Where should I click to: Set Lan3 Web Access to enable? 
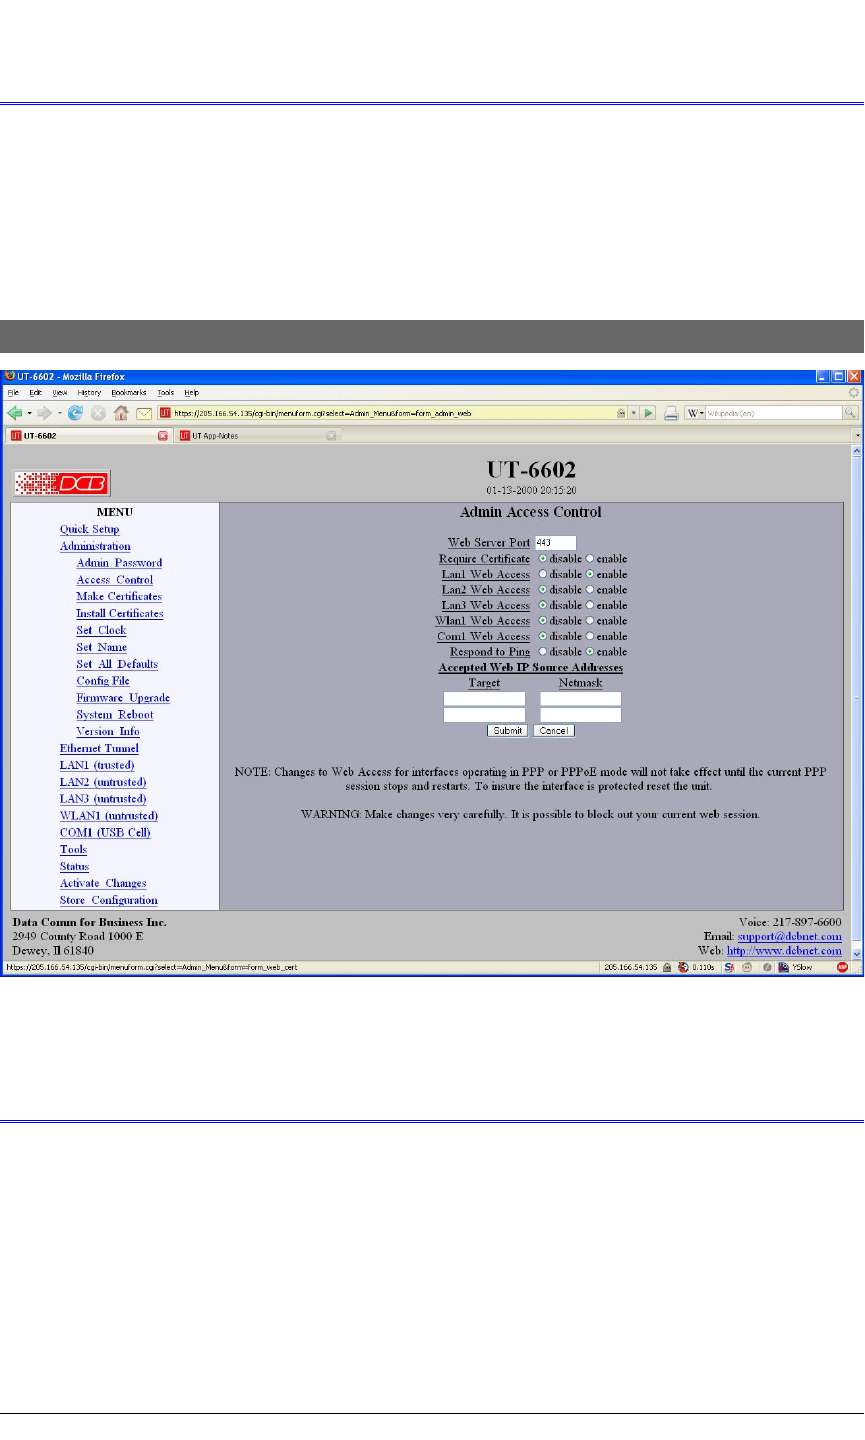tap(590, 605)
